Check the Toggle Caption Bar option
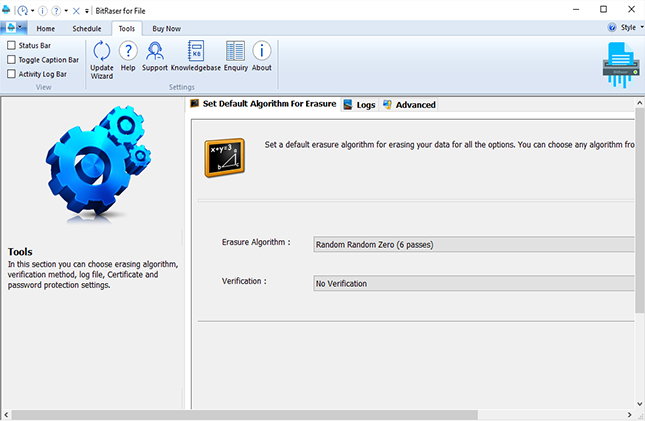The width and height of the screenshot is (645, 421). [12, 60]
